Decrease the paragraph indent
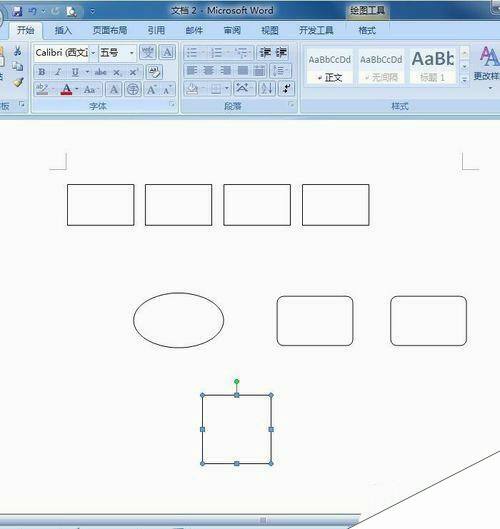 coord(265,53)
